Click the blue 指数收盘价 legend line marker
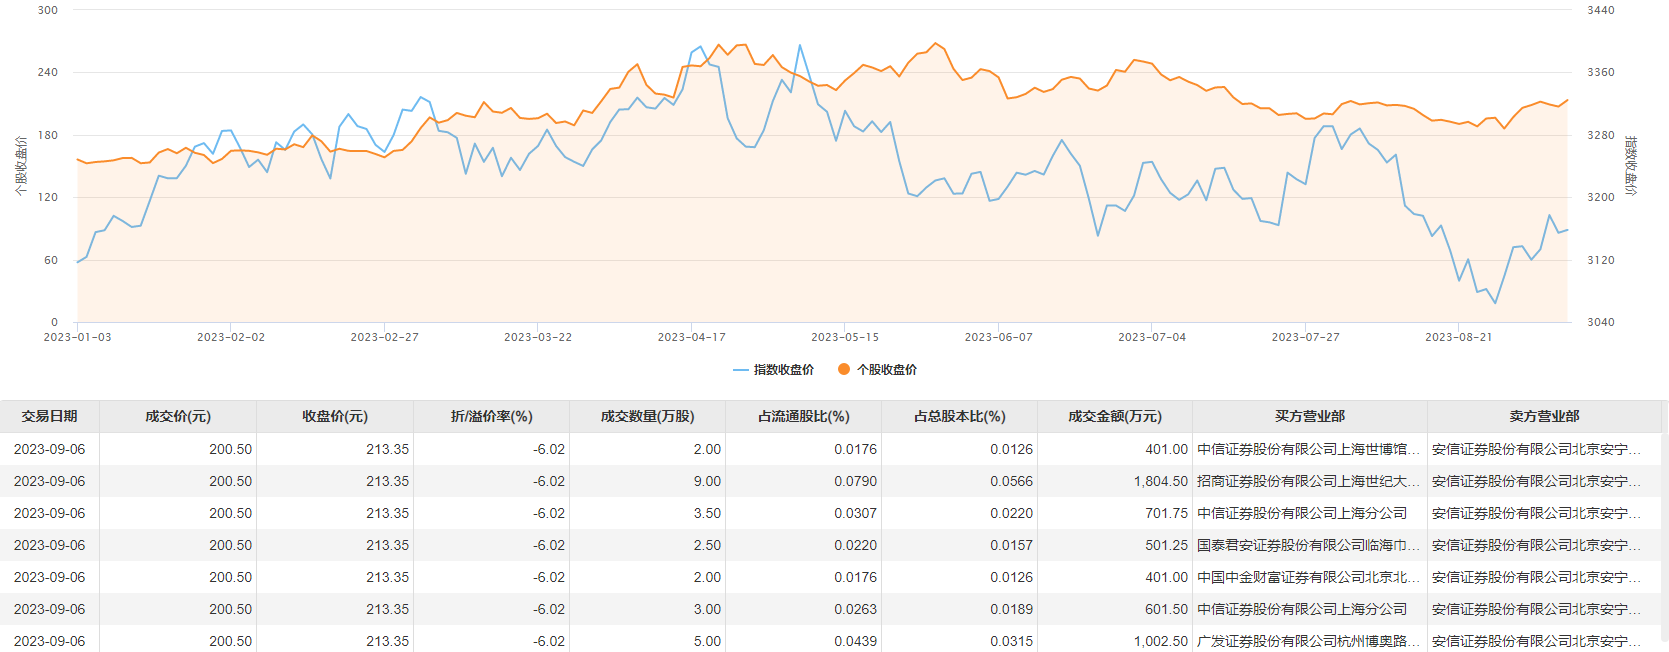The image size is (1669, 652). pos(741,370)
